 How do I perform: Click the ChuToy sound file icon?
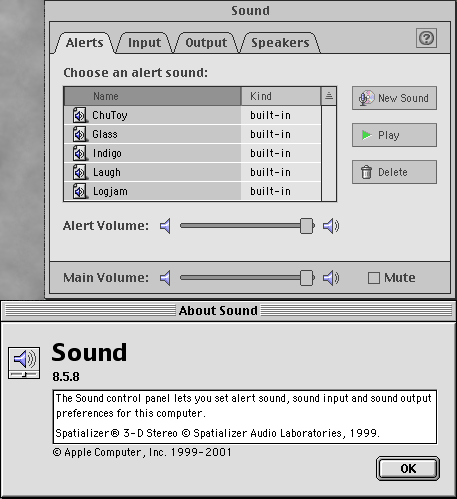click(80, 115)
